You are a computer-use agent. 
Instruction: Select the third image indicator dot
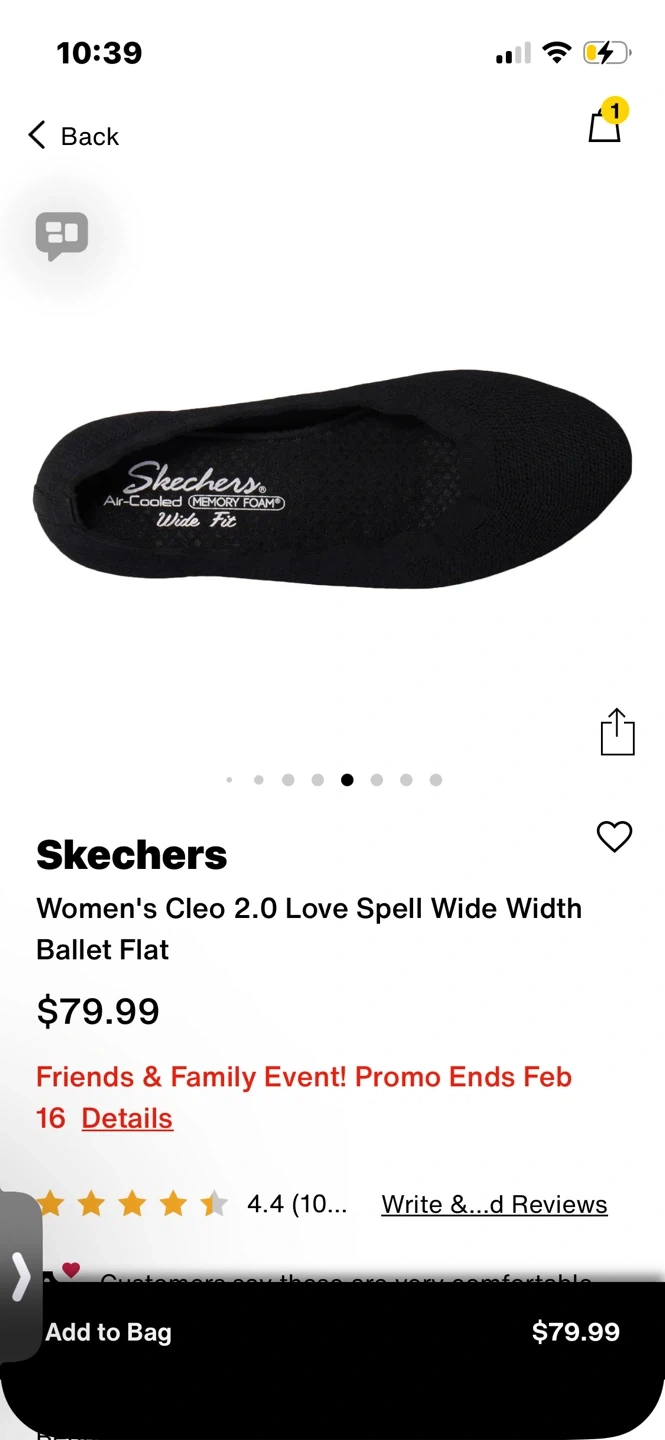[288, 780]
